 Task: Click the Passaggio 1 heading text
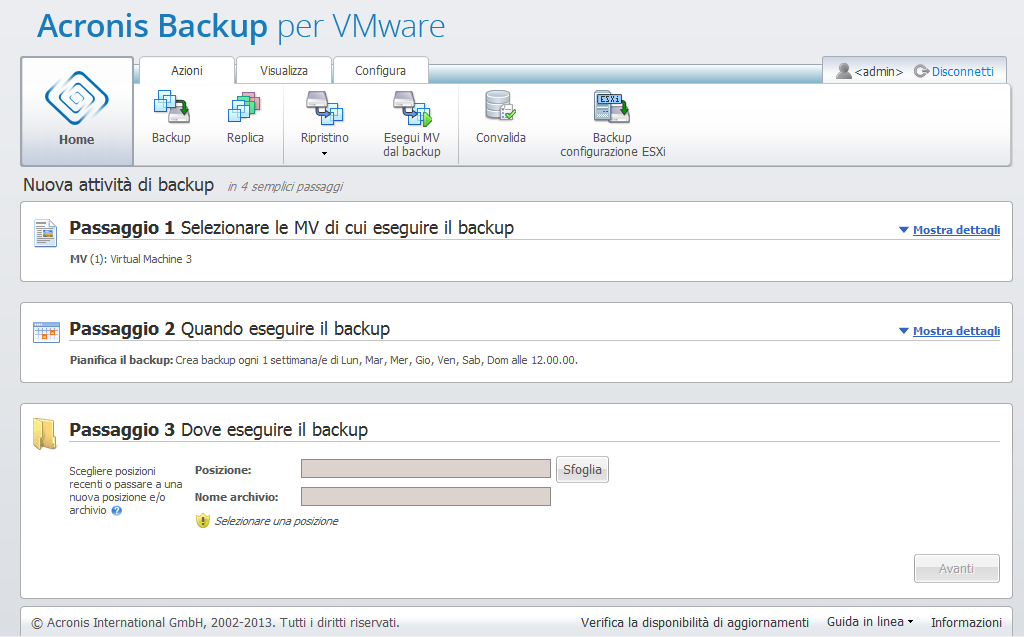tap(292, 228)
